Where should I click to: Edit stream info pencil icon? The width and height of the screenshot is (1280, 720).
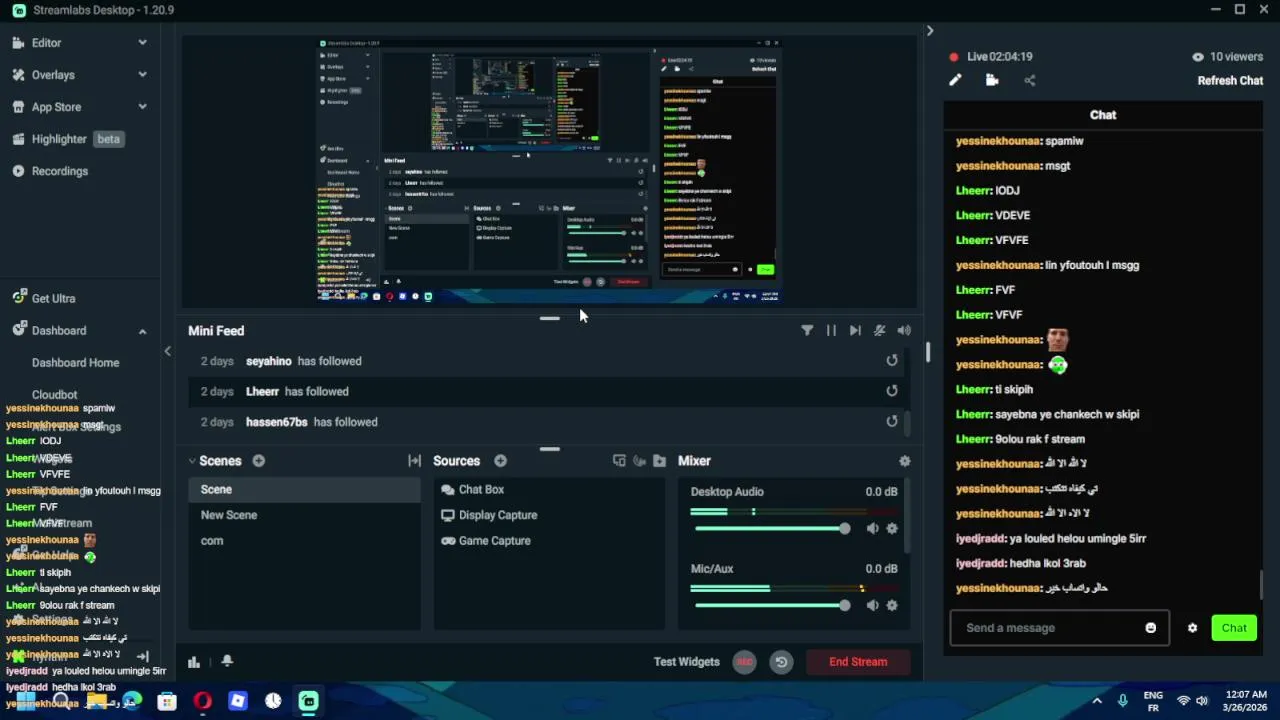pyautogui.click(x=955, y=81)
